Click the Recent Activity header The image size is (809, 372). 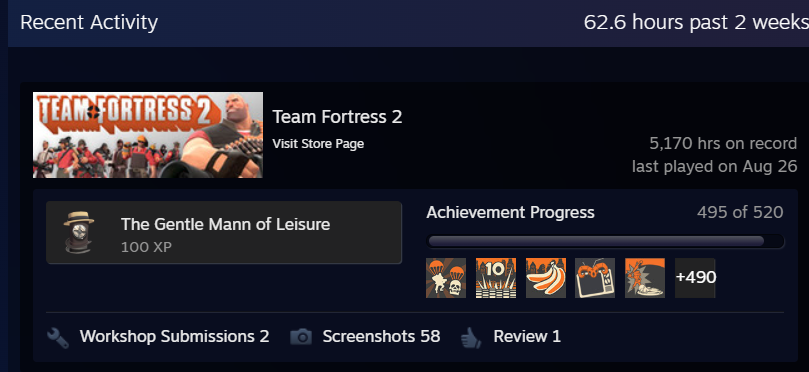click(89, 23)
